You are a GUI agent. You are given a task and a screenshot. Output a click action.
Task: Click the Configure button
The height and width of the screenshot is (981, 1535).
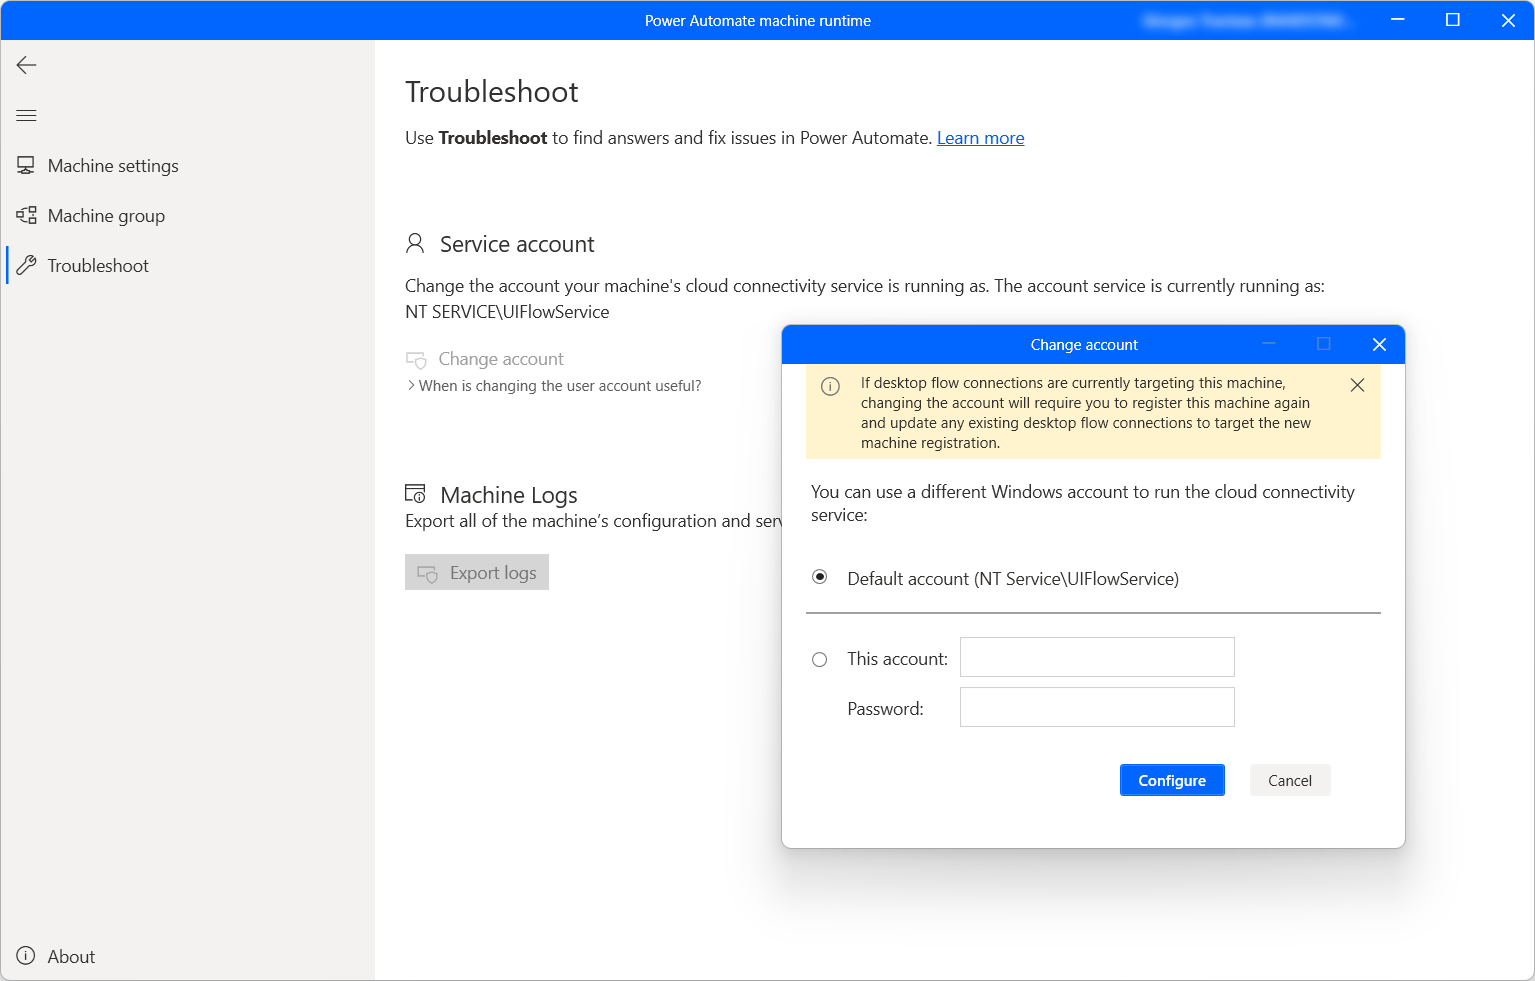coord(1171,780)
